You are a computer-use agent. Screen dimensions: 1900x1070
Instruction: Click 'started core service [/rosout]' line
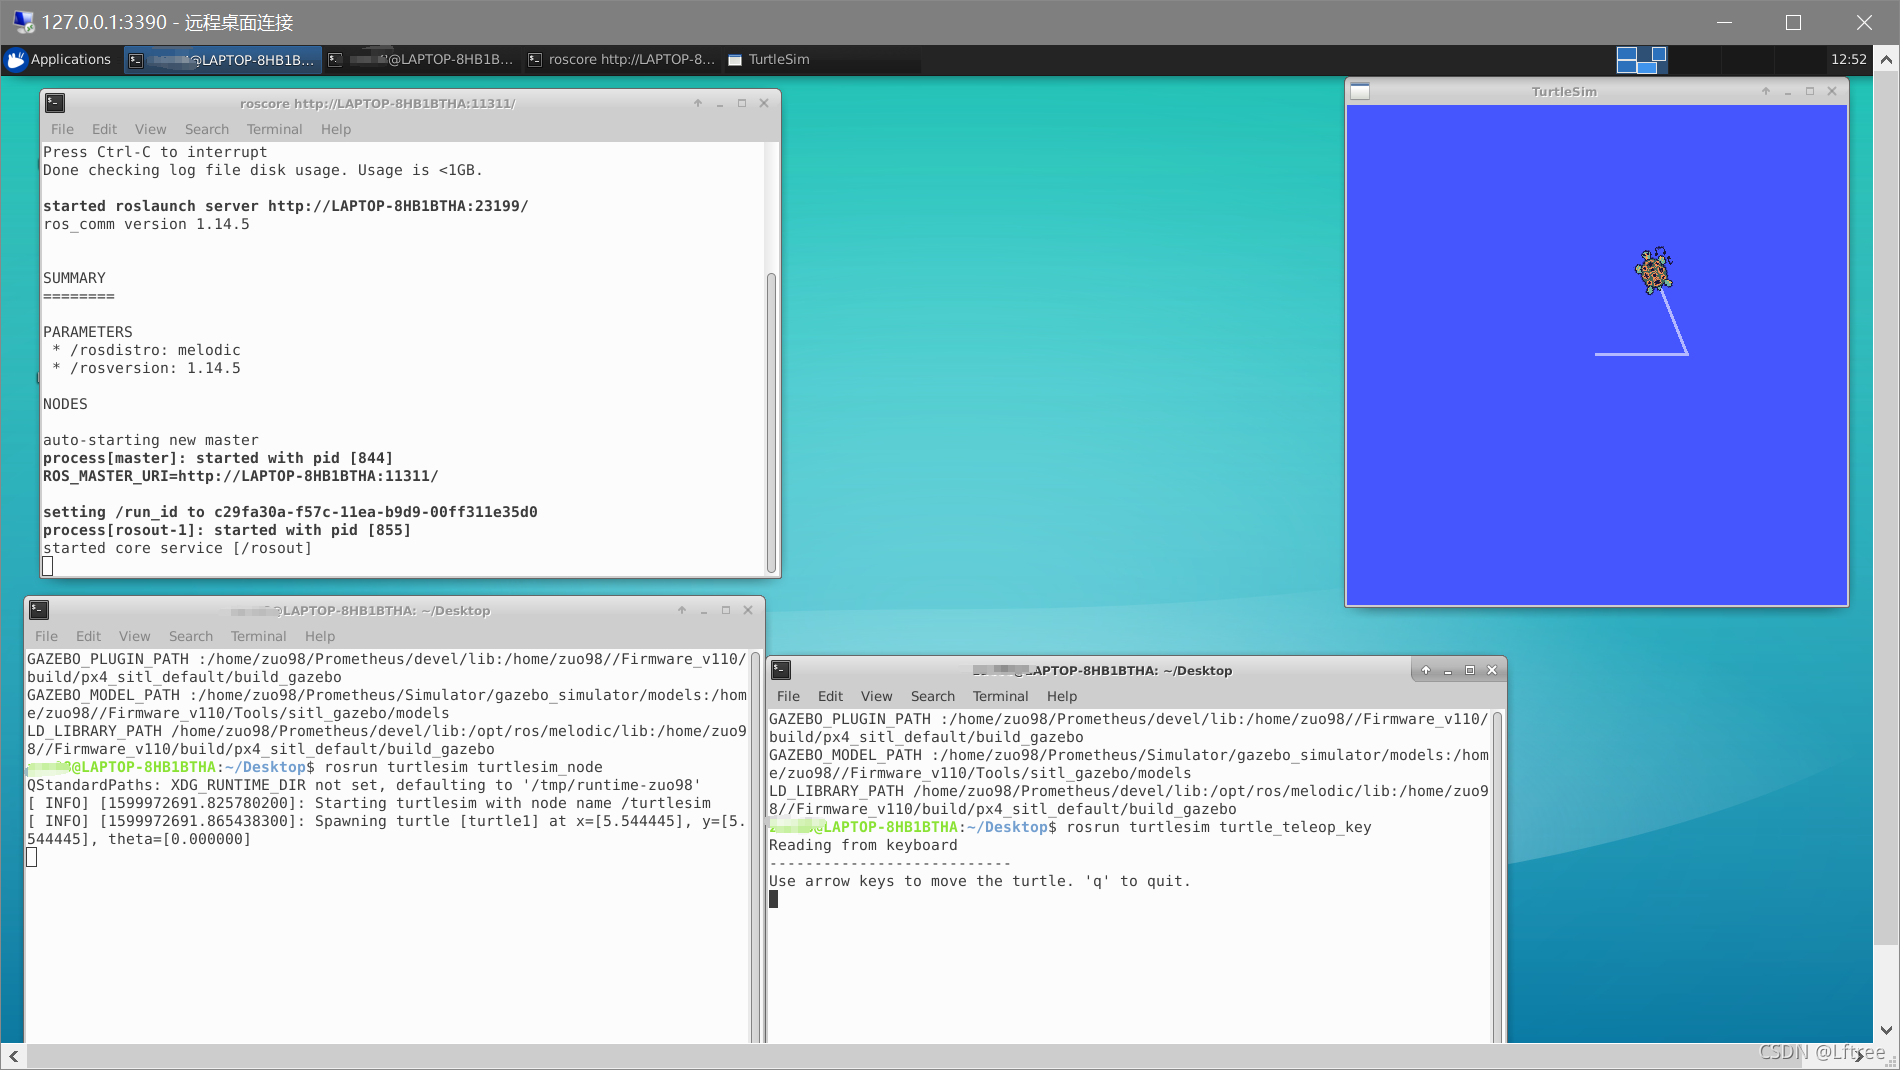click(x=177, y=548)
